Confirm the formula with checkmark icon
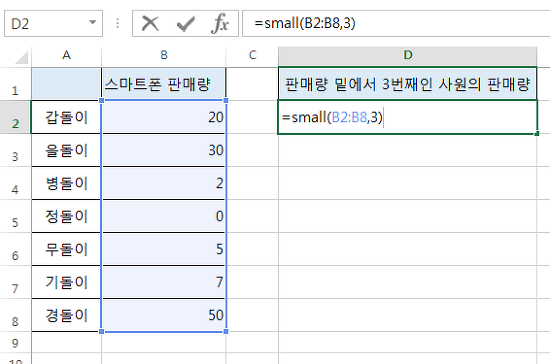This screenshot has width=550, height=364. click(x=186, y=24)
